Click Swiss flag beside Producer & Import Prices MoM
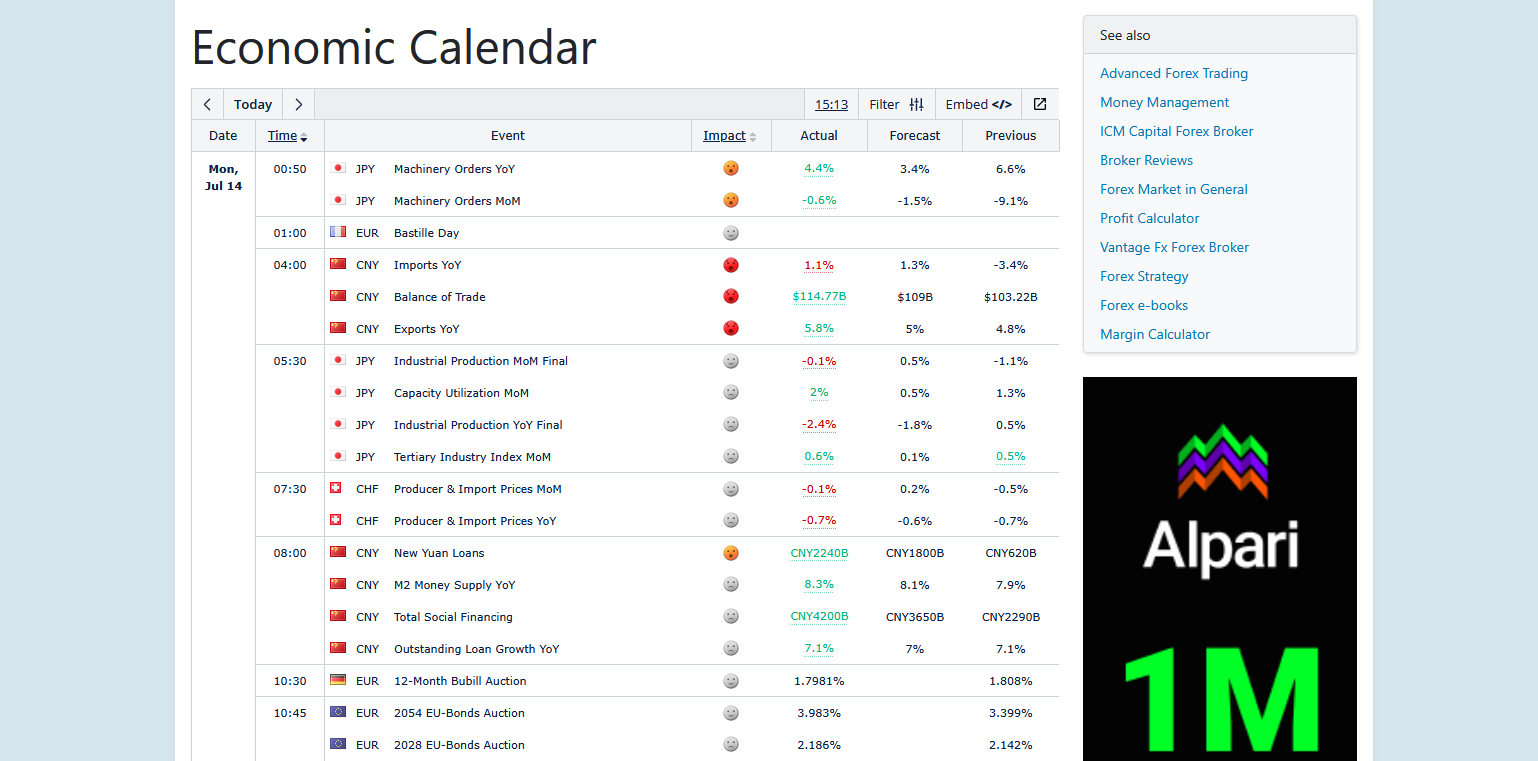1538x761 pixels. click(x=336, y=488)
